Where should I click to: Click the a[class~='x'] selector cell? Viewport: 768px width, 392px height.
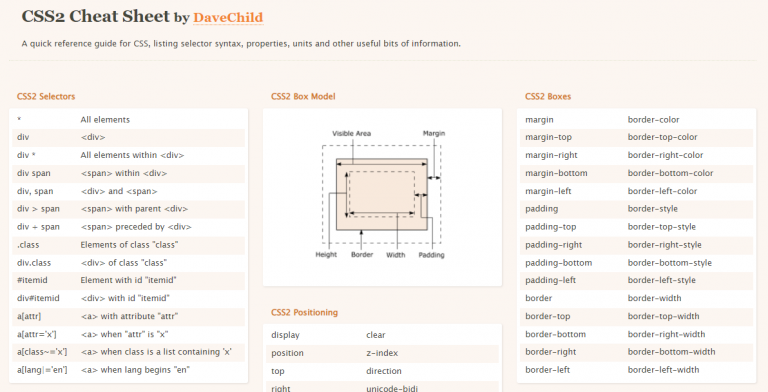click(x=42, y=352)
